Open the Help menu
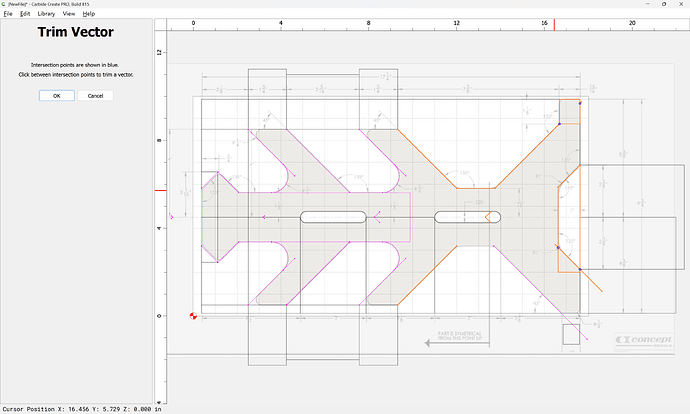The width and height of the screenshot is (690, 414). click(89, 14)
